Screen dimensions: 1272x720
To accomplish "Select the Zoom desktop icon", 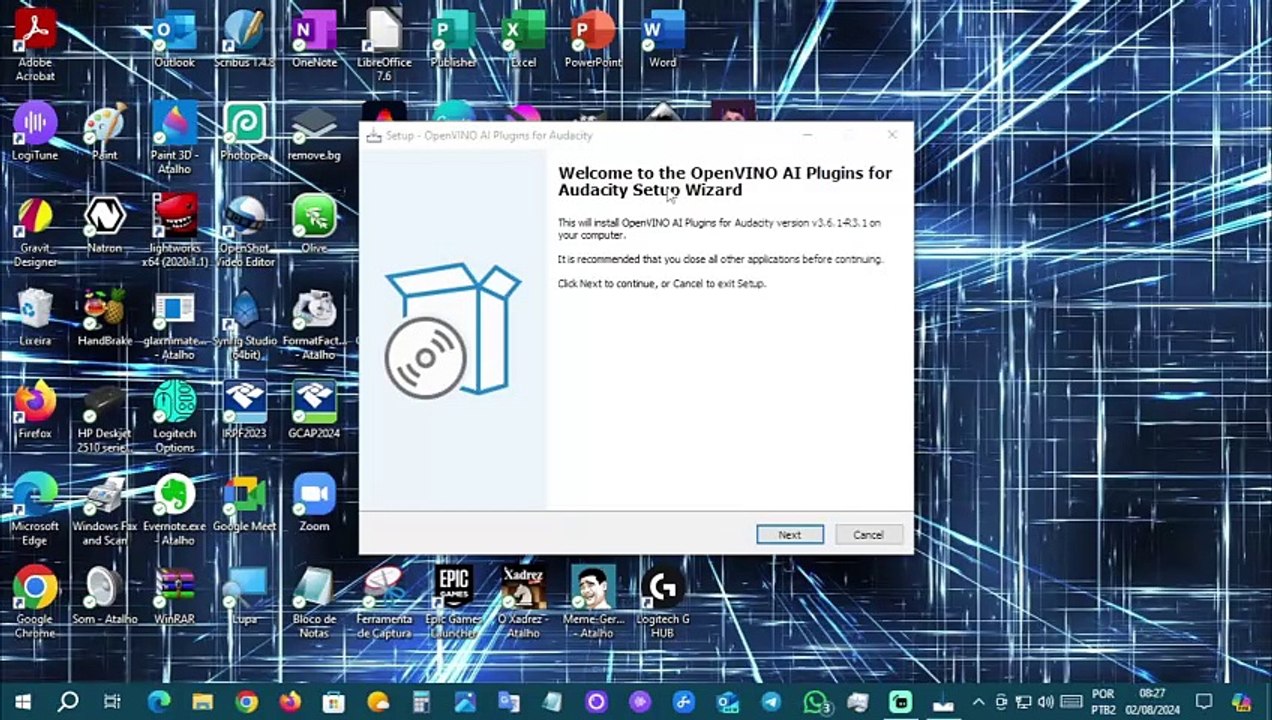I will point(314,503).
